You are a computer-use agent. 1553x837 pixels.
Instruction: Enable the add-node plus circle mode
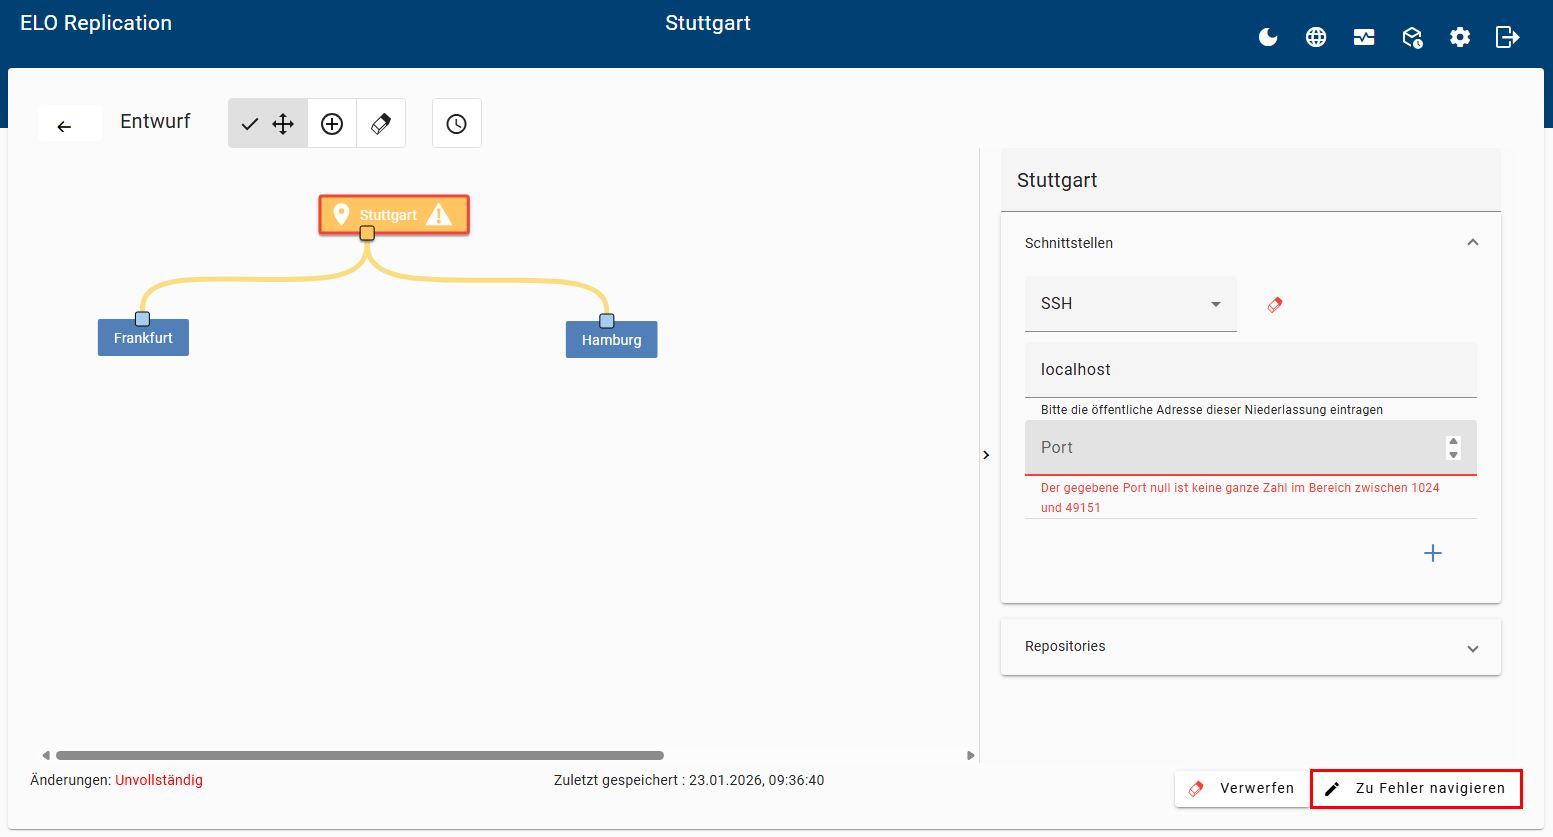[332, 123]
